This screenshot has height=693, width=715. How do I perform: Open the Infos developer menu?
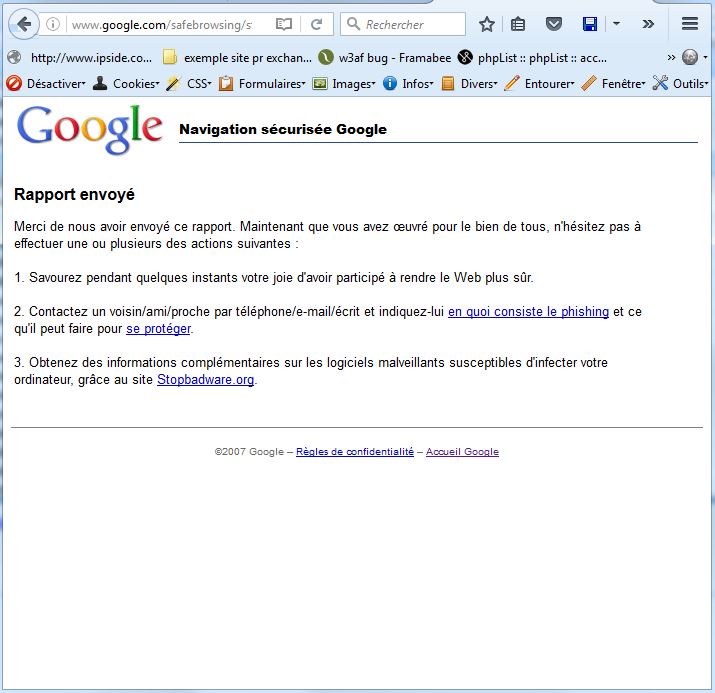coord(408,84)
